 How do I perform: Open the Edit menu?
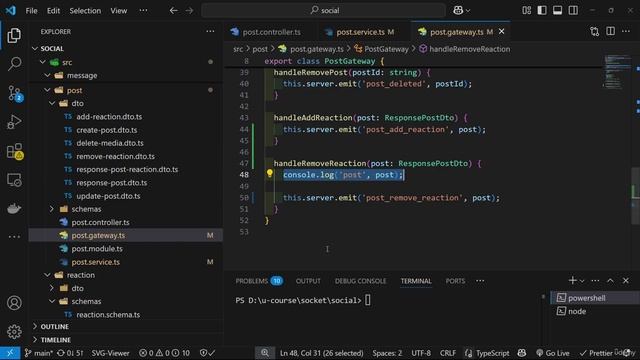[53, 11]
